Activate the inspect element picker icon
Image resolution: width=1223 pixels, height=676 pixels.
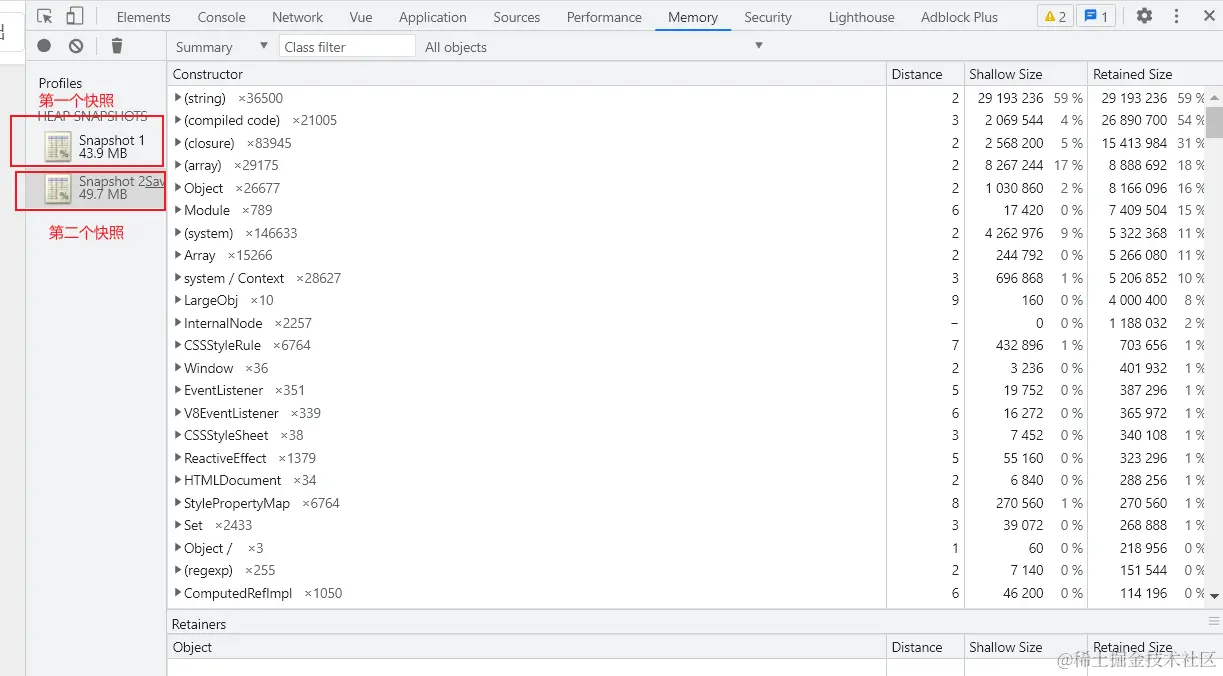coord(44,16)
